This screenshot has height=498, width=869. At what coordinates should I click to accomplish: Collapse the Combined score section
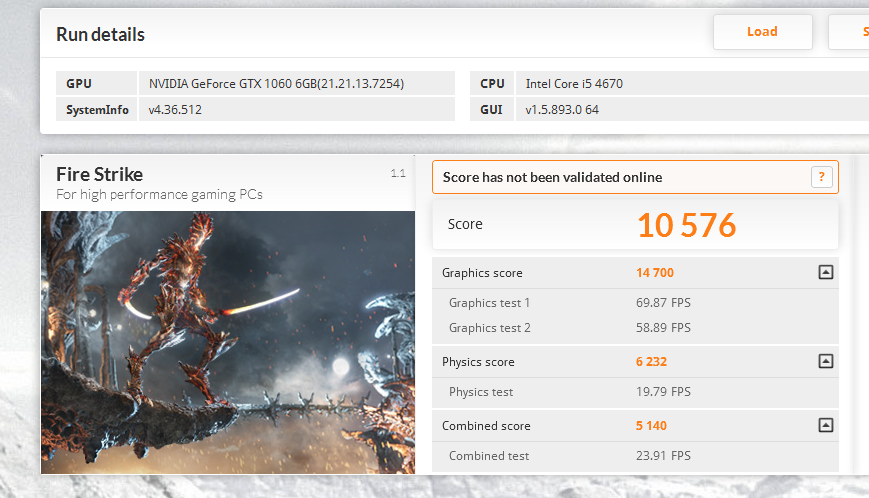825,425
